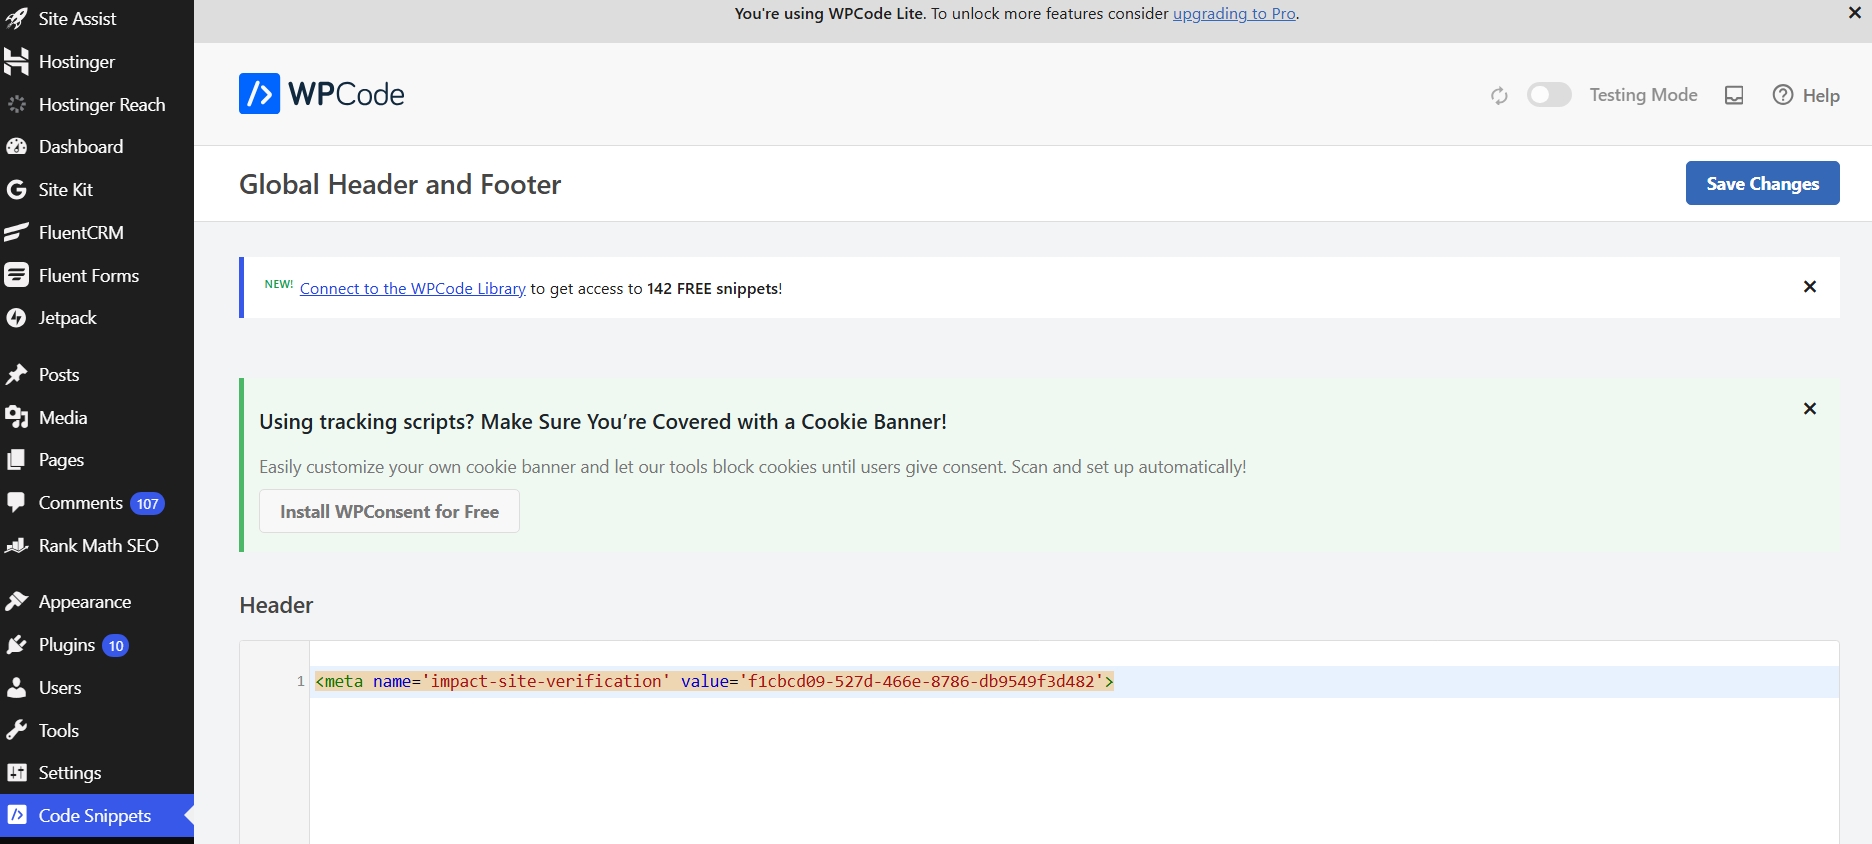Open the notifications inbox icon
The height and width of the screenshot is (844, 1872).
point(1734,95)
